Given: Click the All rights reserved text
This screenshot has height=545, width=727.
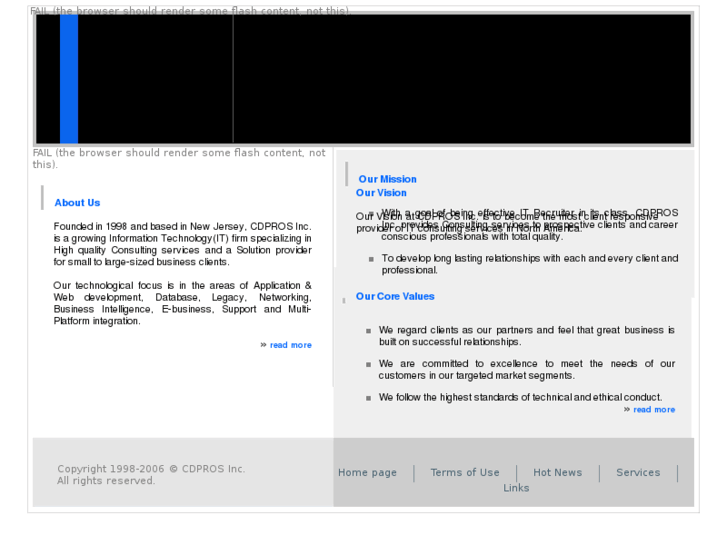Looking at the screenshot, I should (x=106, y=481).
